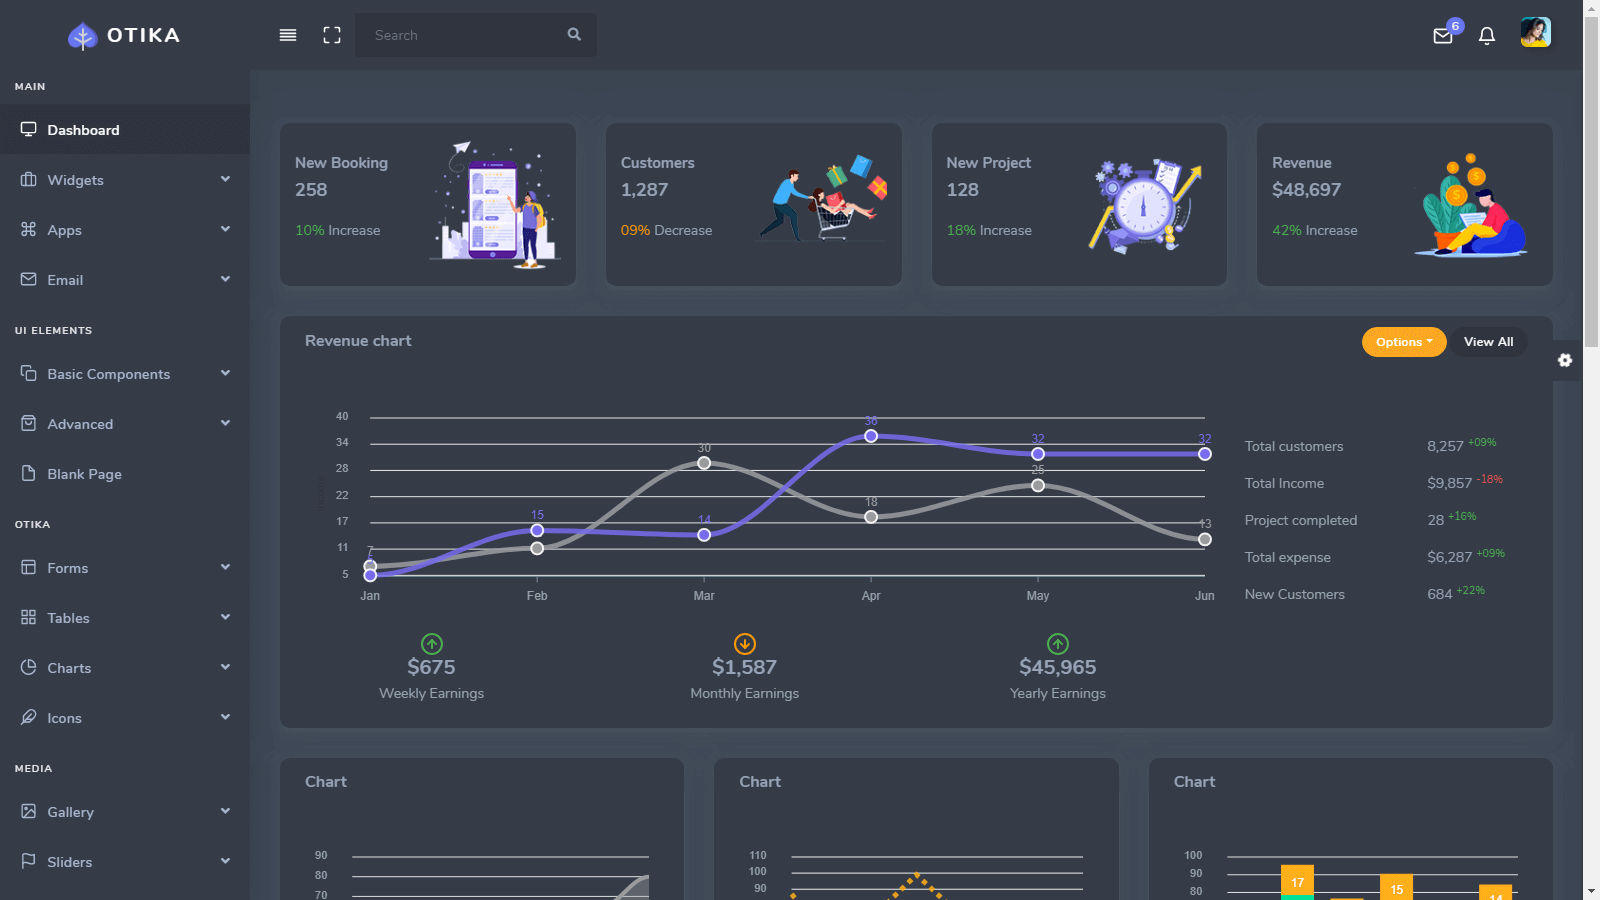Image resolution: width=1600 pixels, height=900 pixels.
Task: Click the $45,965 Yearly Earnings value
Action: coord(1058,667)
